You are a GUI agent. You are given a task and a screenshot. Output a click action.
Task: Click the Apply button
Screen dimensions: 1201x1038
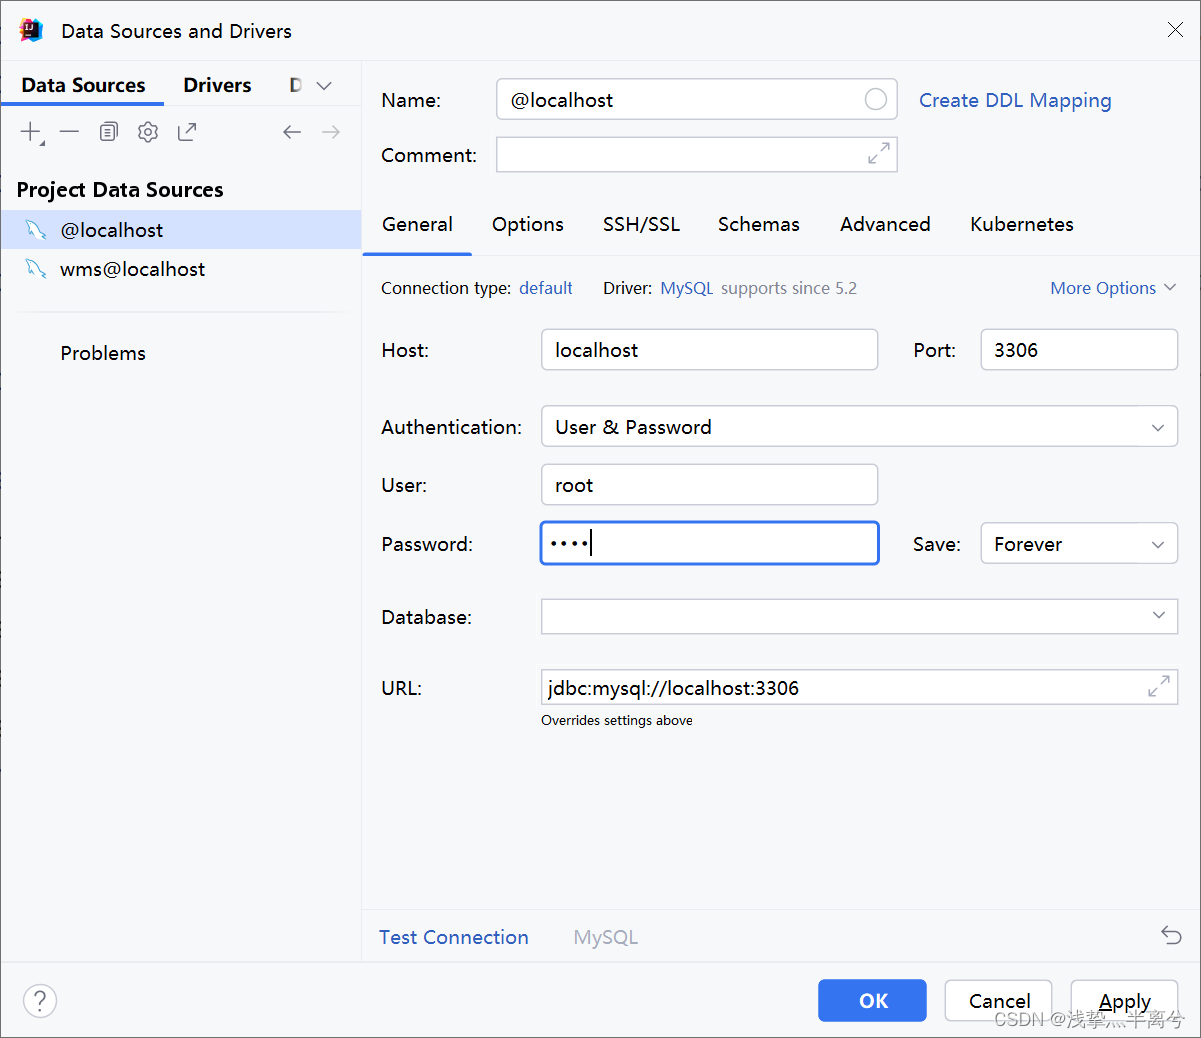[x=1124, y=1000]
